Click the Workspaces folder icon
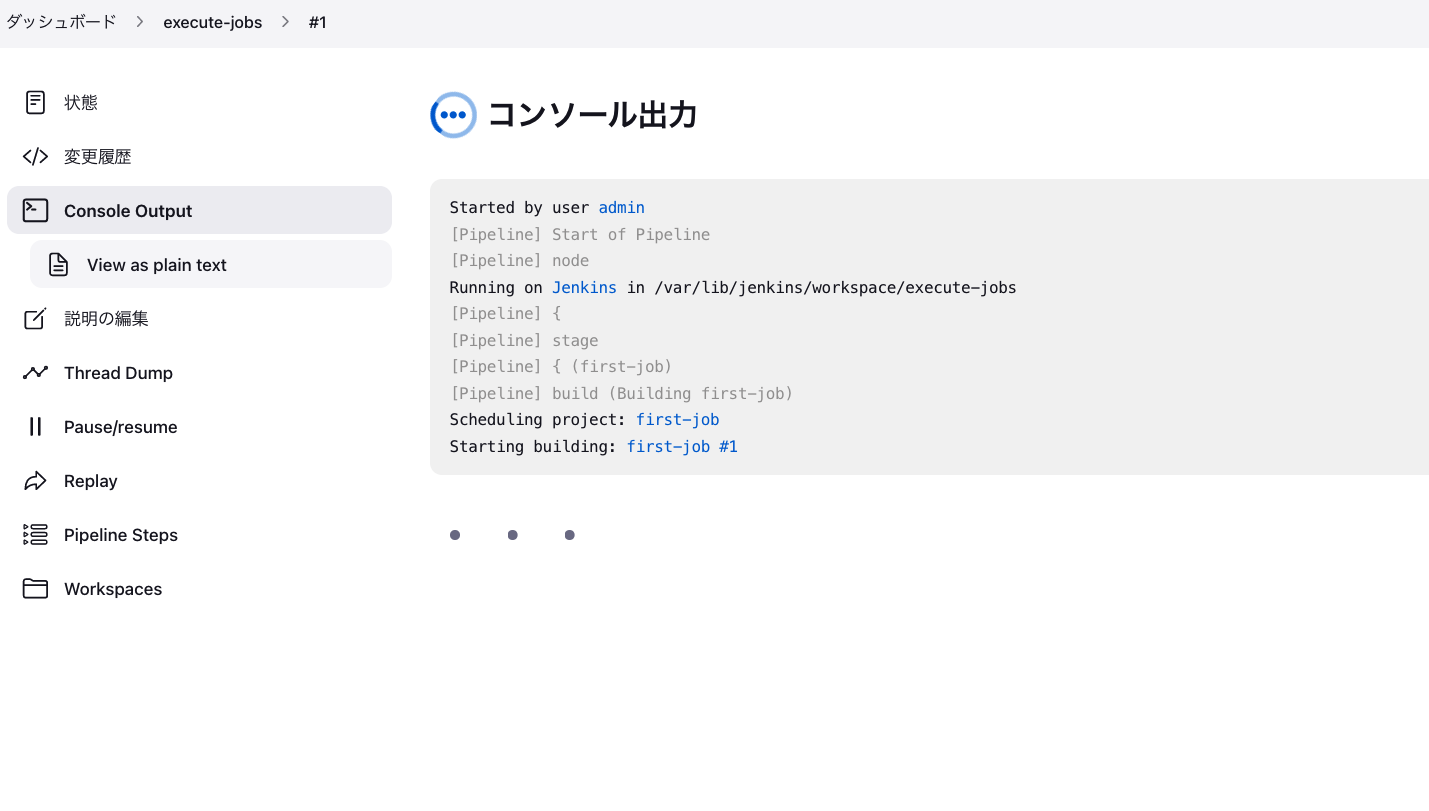Screen dimensions: 1429x811 [x=35, y=588]
